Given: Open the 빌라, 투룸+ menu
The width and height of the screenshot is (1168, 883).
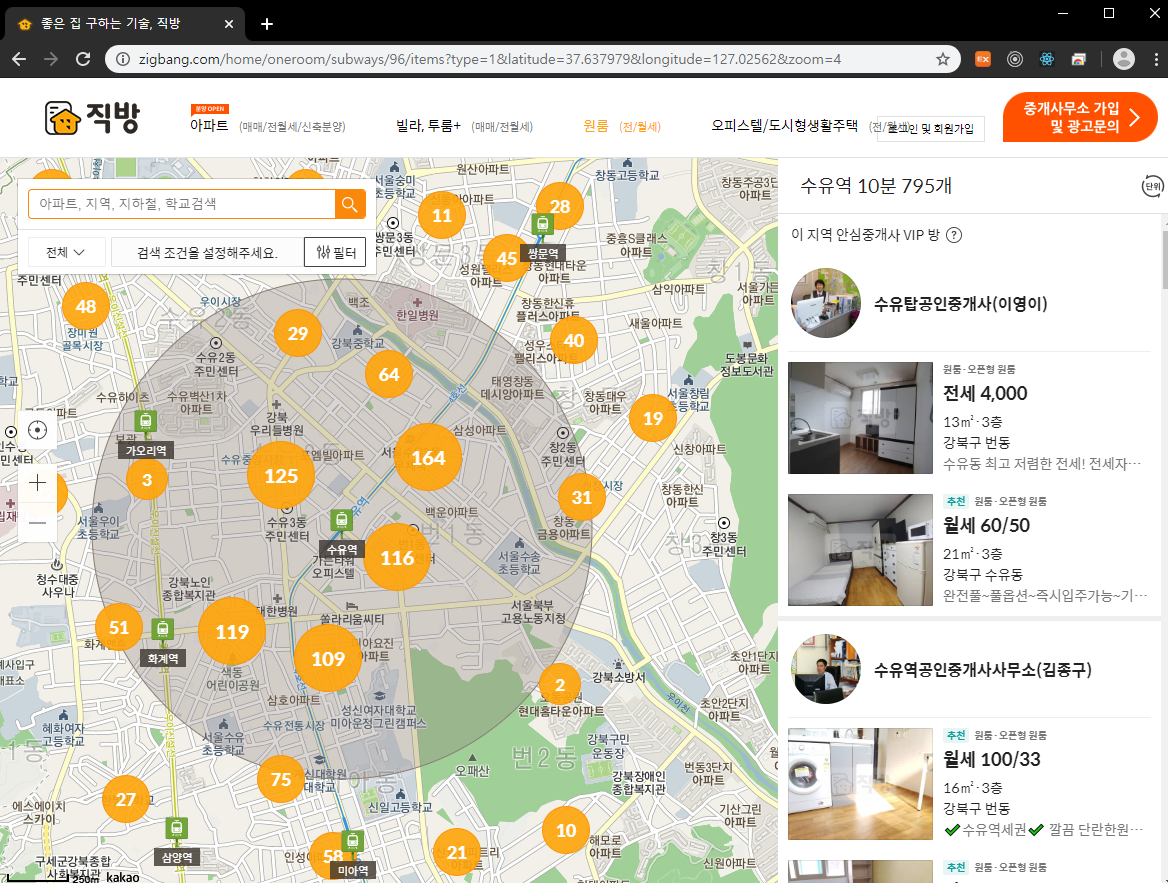Looking at the screenshot, I should pos(428,126).
